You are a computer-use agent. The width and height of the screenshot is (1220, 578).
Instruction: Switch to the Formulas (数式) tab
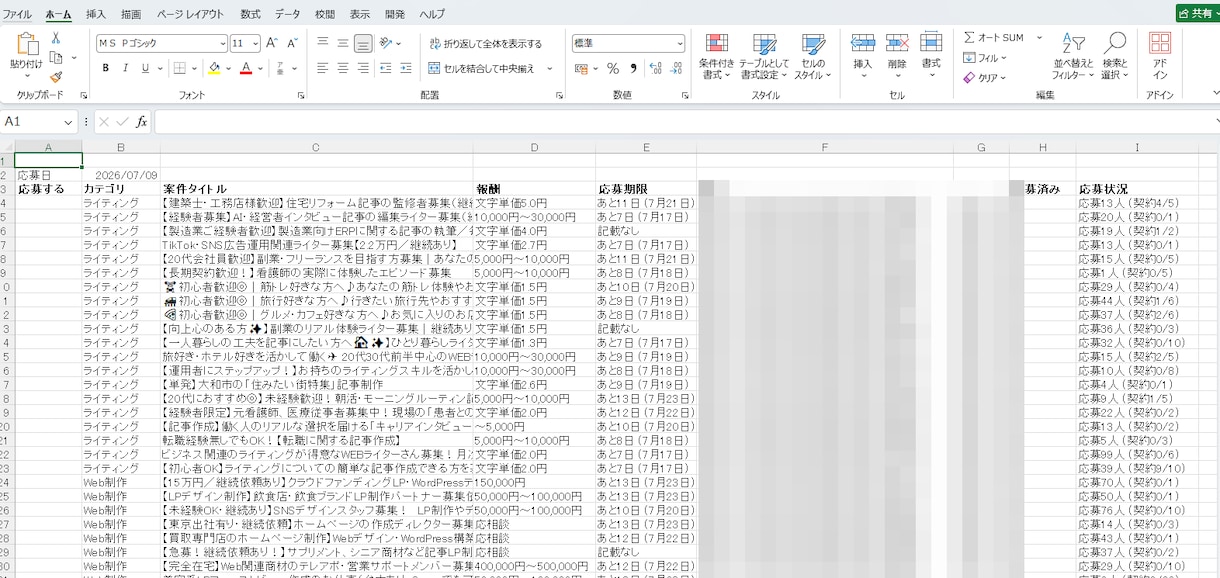[x=251, y=14]
